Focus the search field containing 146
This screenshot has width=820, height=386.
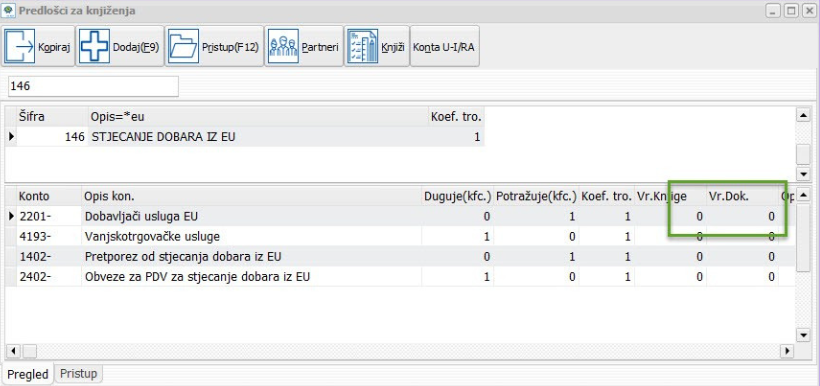click(93, 86)
